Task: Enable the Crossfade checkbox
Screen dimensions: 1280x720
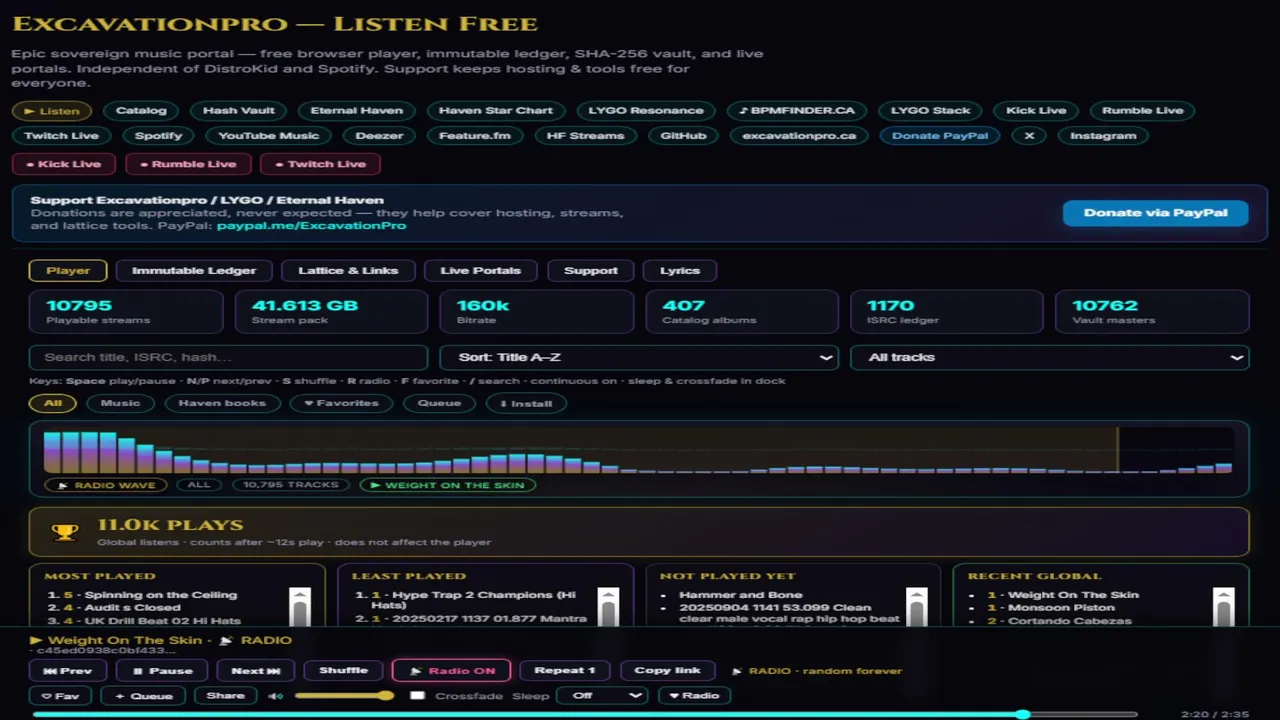Action: point(417,696)
